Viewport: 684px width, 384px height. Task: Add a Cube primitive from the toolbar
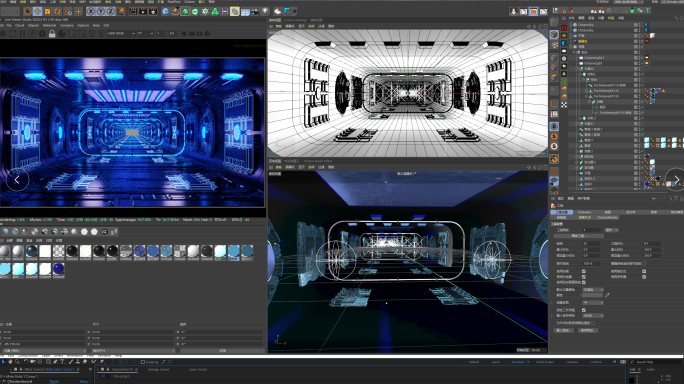coord(165,12)
